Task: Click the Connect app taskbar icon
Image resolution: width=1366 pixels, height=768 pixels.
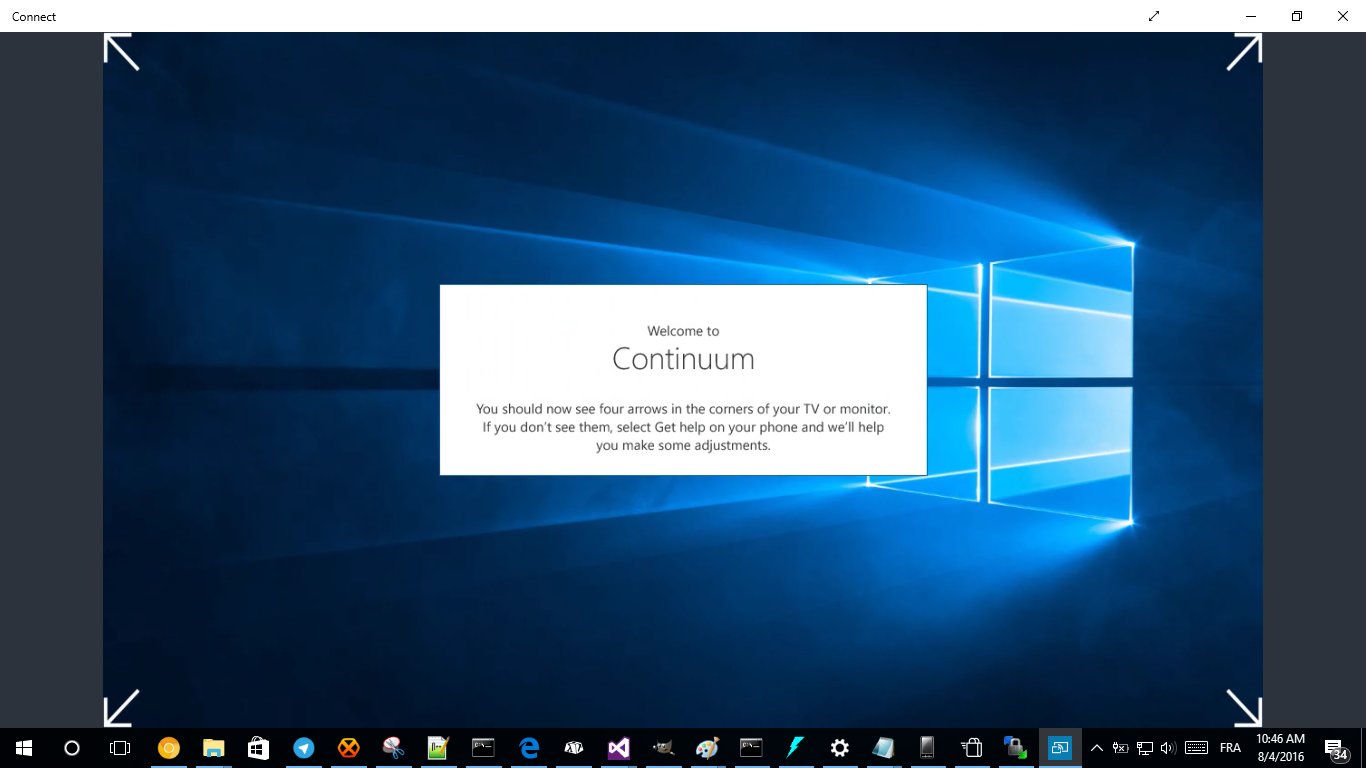Action: point(1060,748)
